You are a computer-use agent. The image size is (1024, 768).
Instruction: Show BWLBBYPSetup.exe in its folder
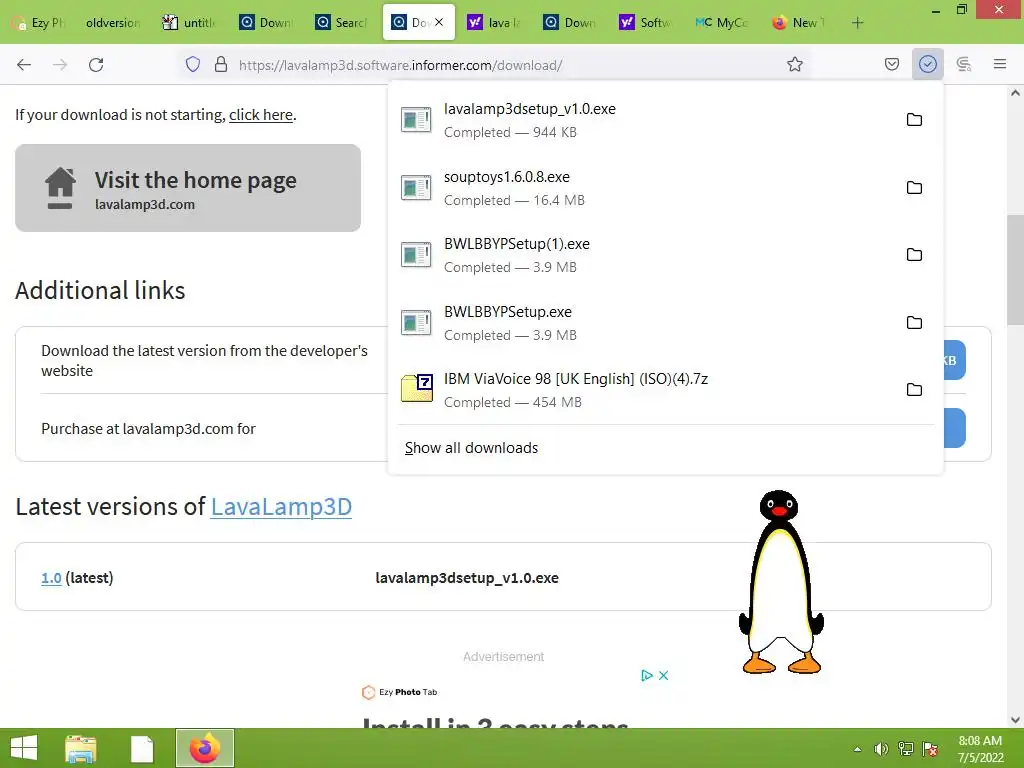(914, 323)
